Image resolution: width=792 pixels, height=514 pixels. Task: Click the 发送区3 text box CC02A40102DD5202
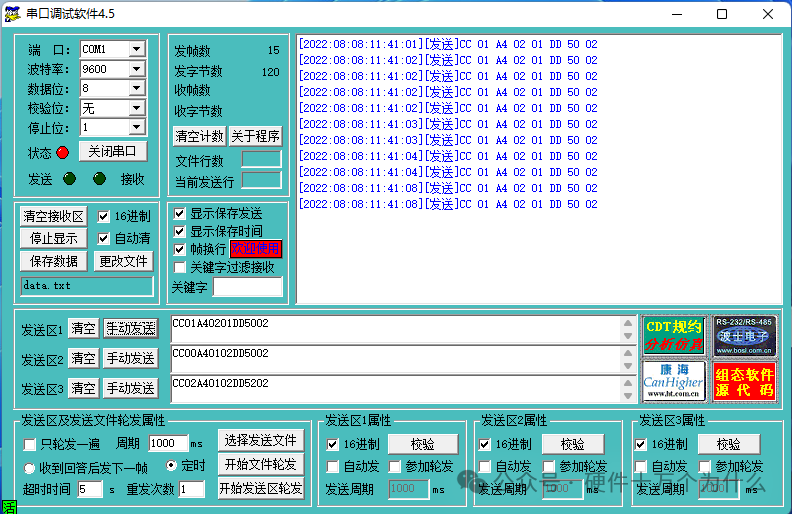pyautogui.click(x=397, y=389)
